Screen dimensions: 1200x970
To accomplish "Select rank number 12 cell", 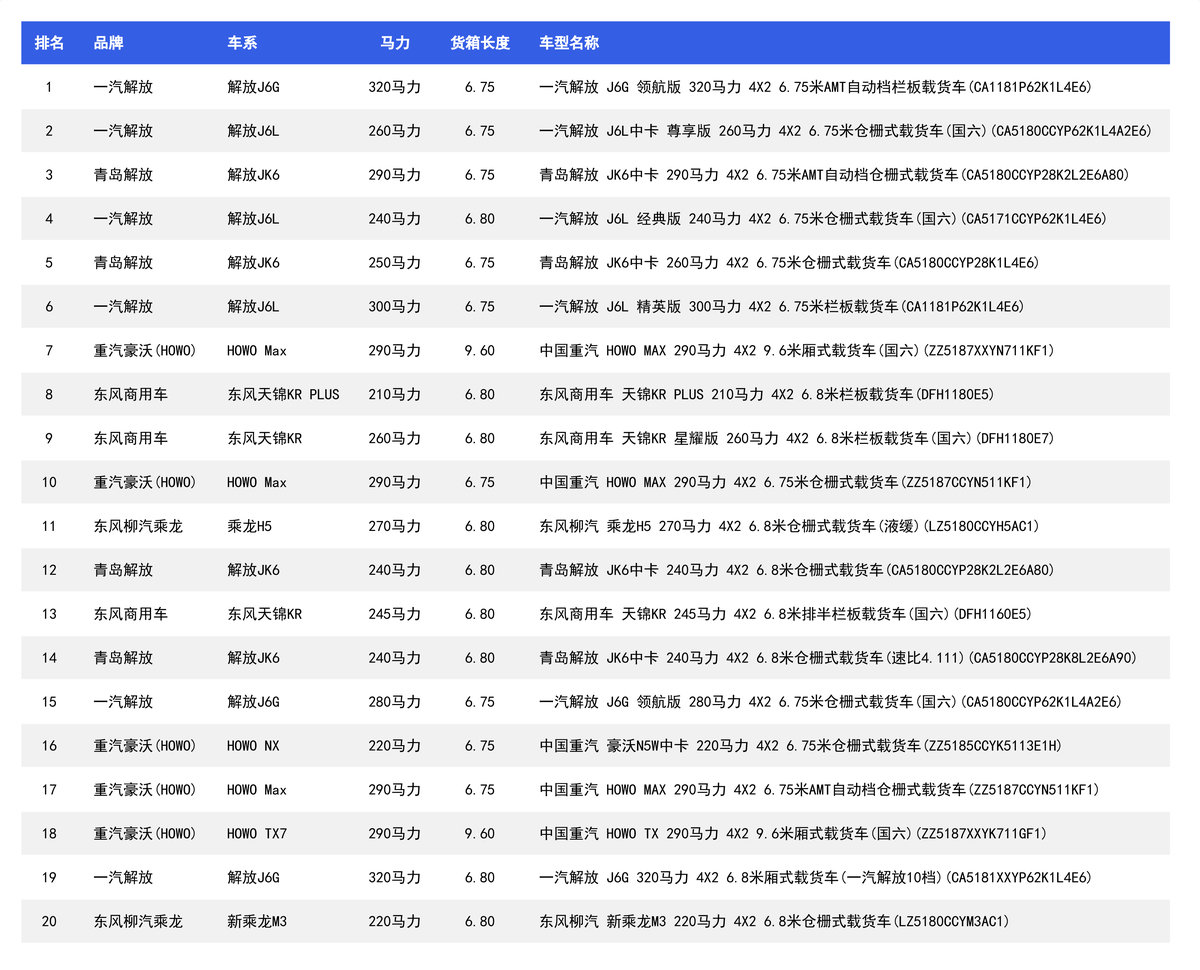I will click(49, 571).
